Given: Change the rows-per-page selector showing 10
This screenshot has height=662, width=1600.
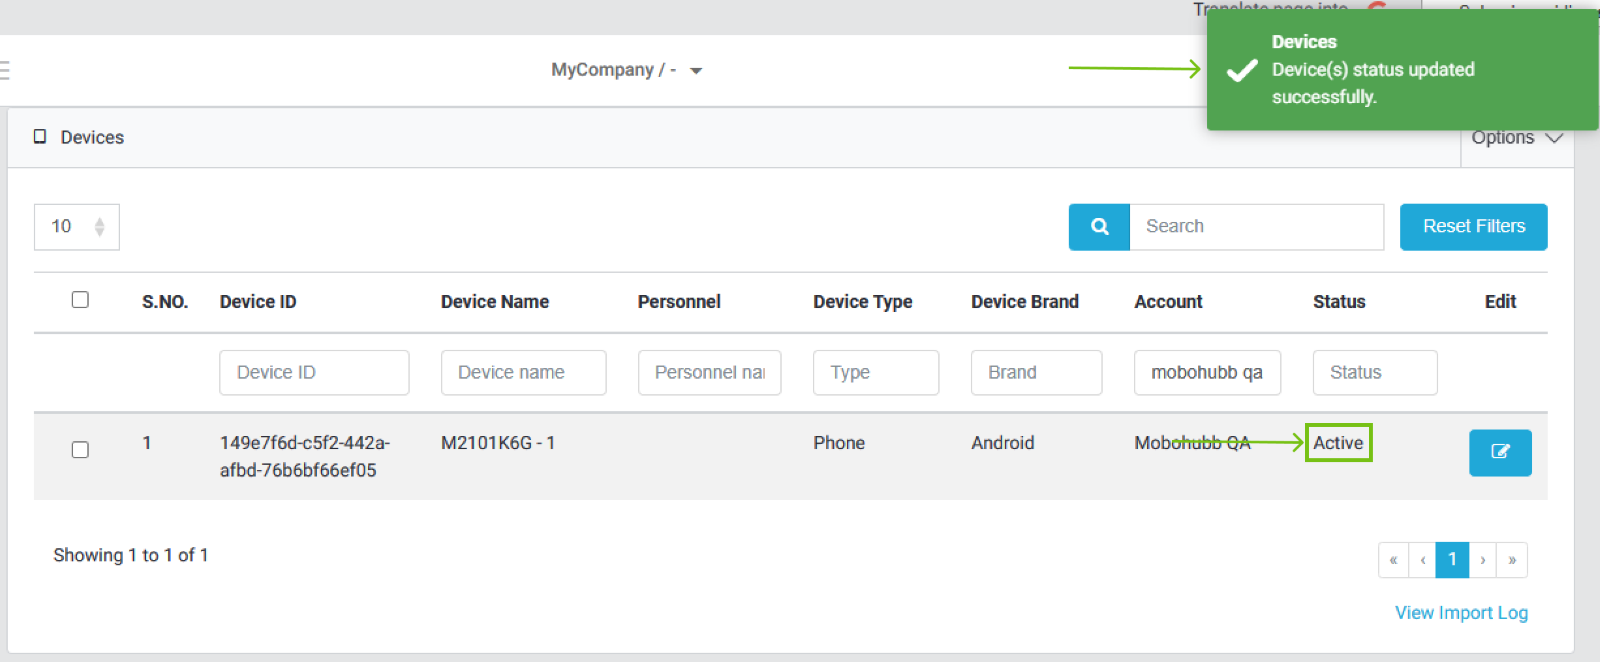Looking at the screenshot, I should coord(76,227).
